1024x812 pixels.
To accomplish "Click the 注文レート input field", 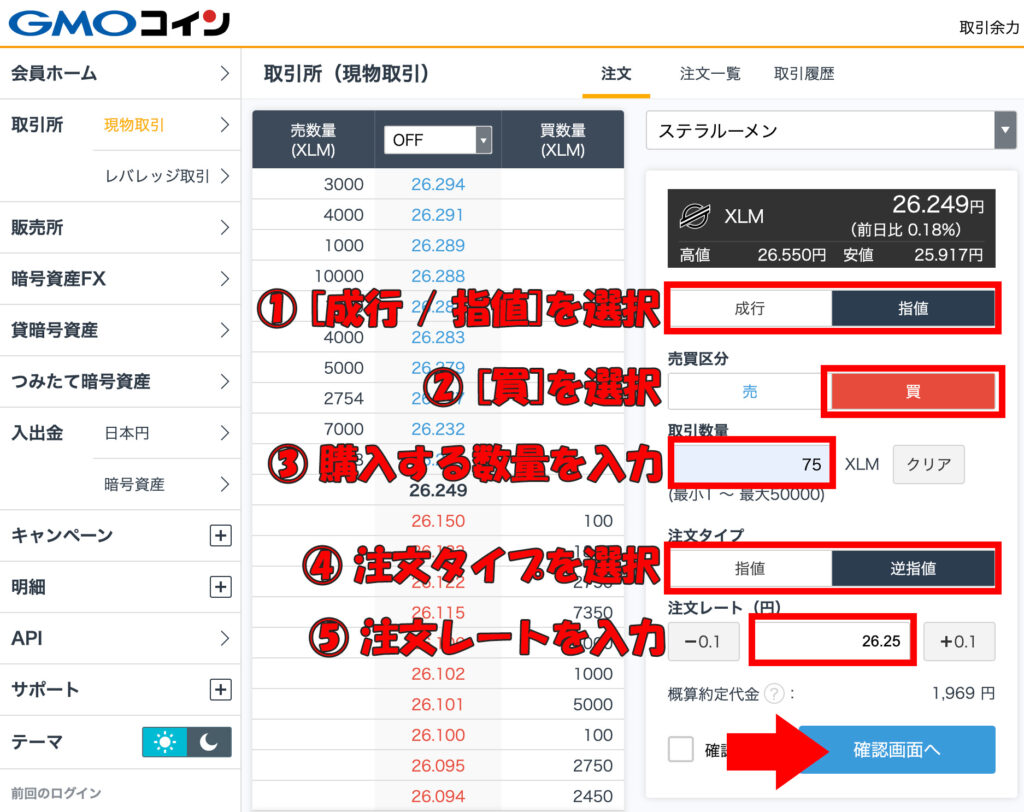I will 832,641.
